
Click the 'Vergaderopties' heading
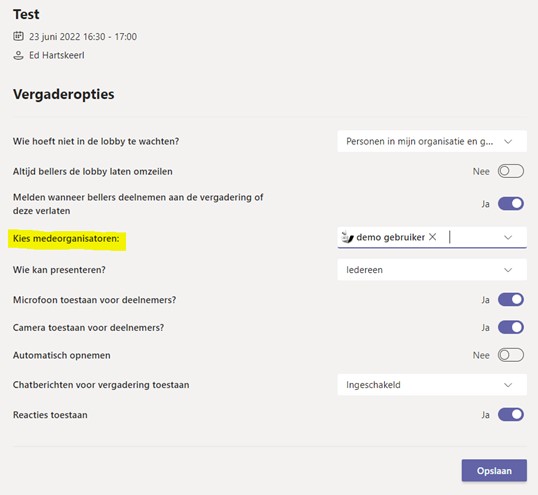(x=63, y=94)
